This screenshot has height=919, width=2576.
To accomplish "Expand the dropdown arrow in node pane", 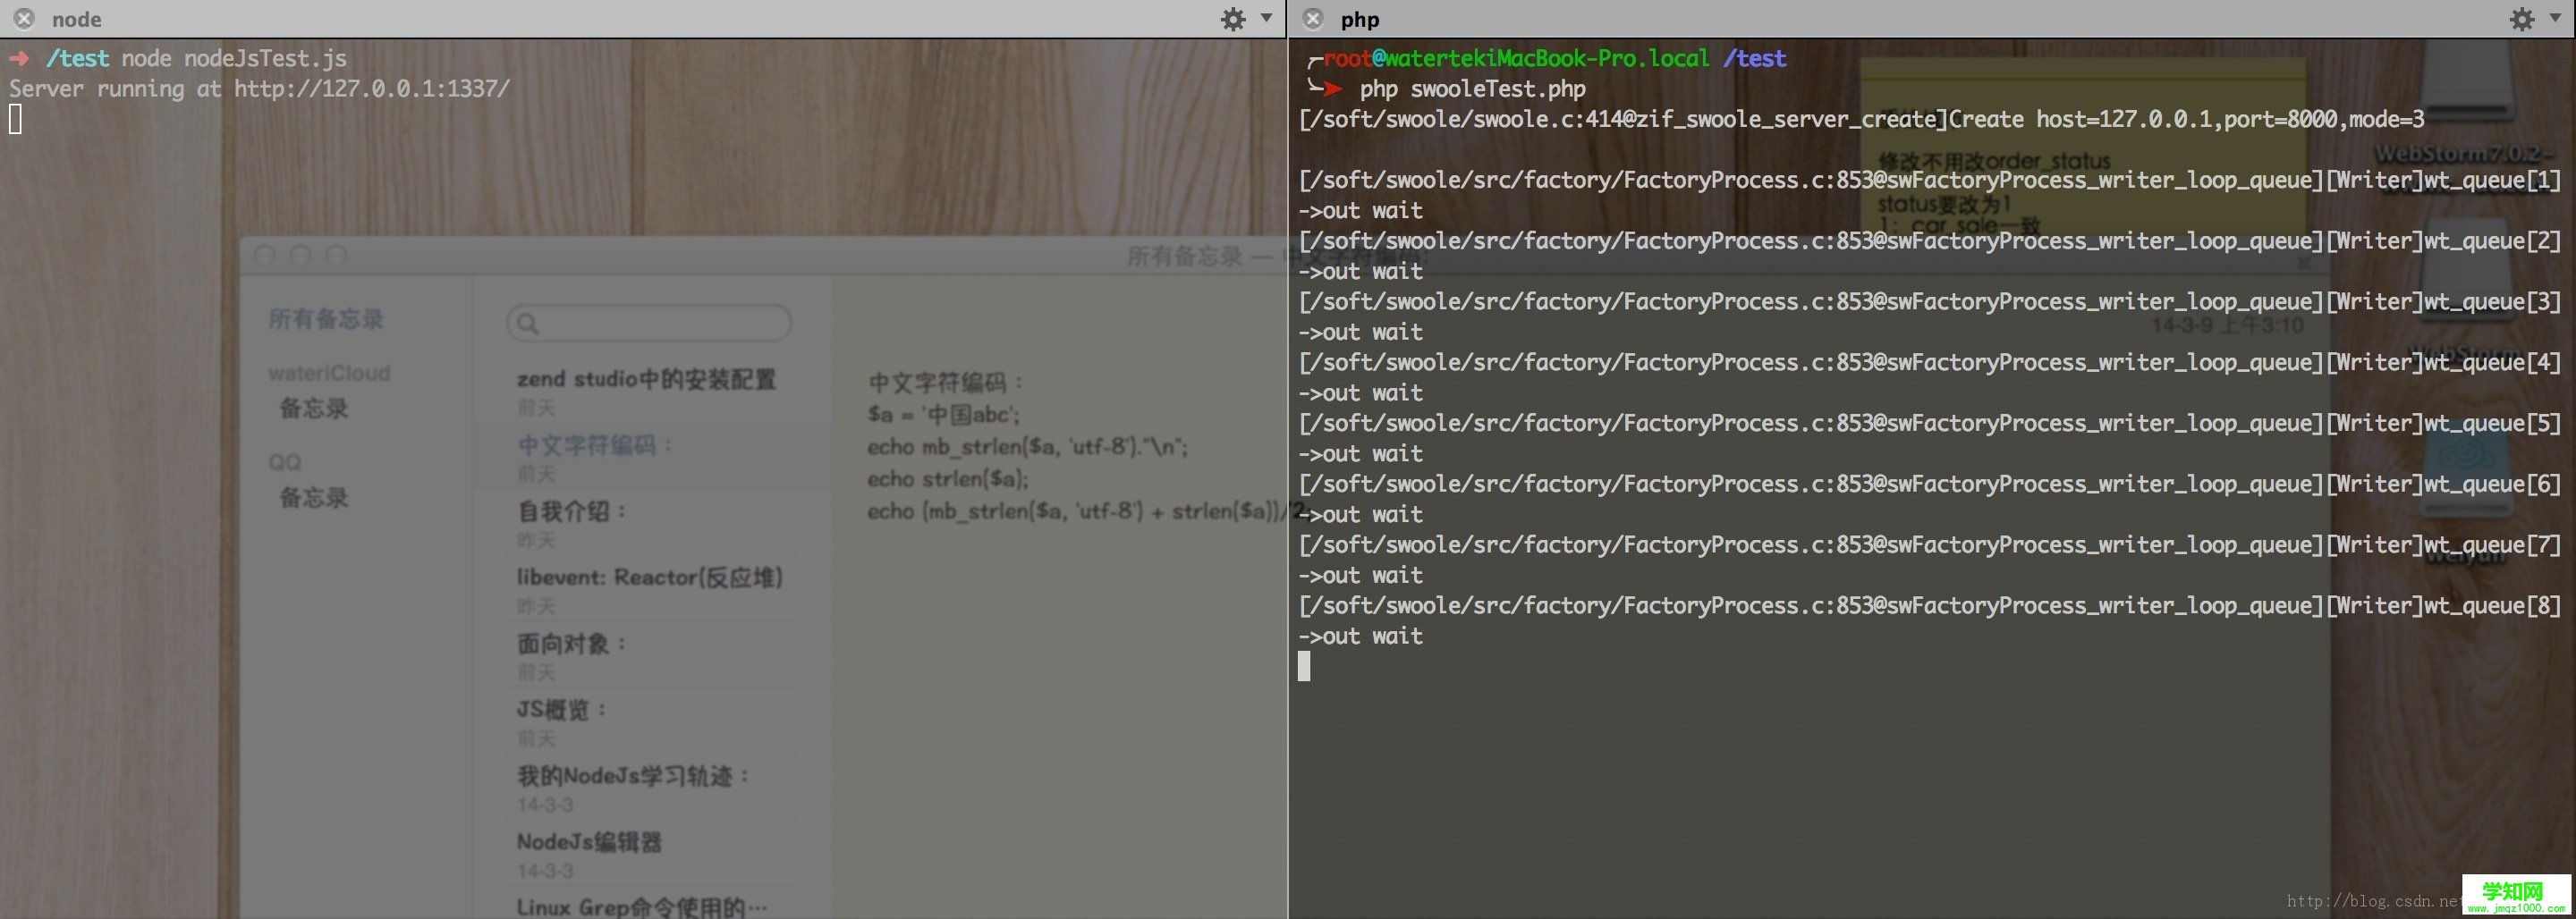I will [1266, 18].
